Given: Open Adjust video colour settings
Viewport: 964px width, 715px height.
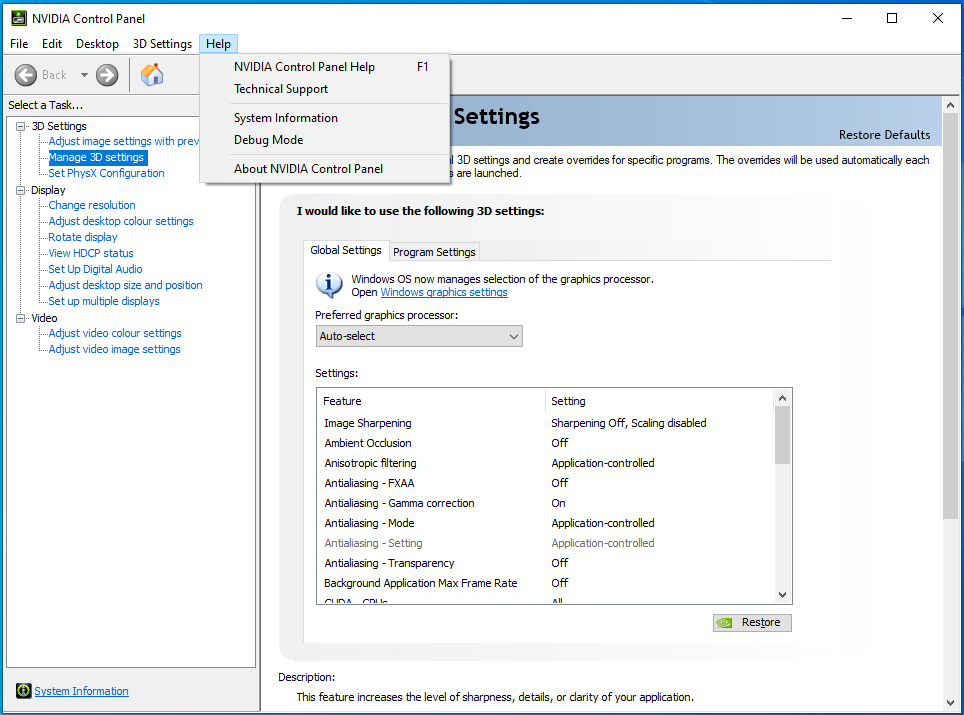Looking at the screenshot, I should pyautogui.click(x=115, y=333).
